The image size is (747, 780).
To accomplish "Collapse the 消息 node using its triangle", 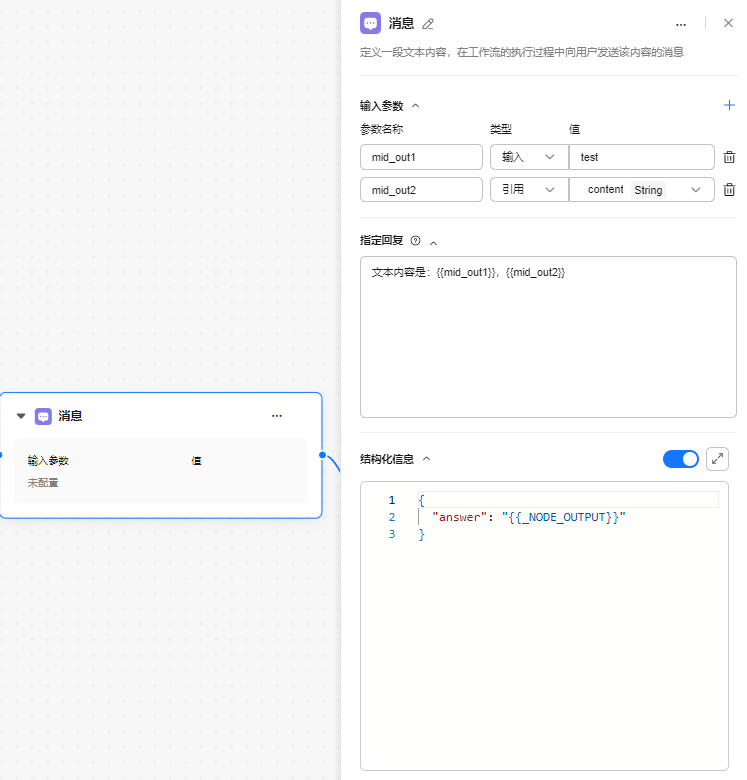I will 21,416.
